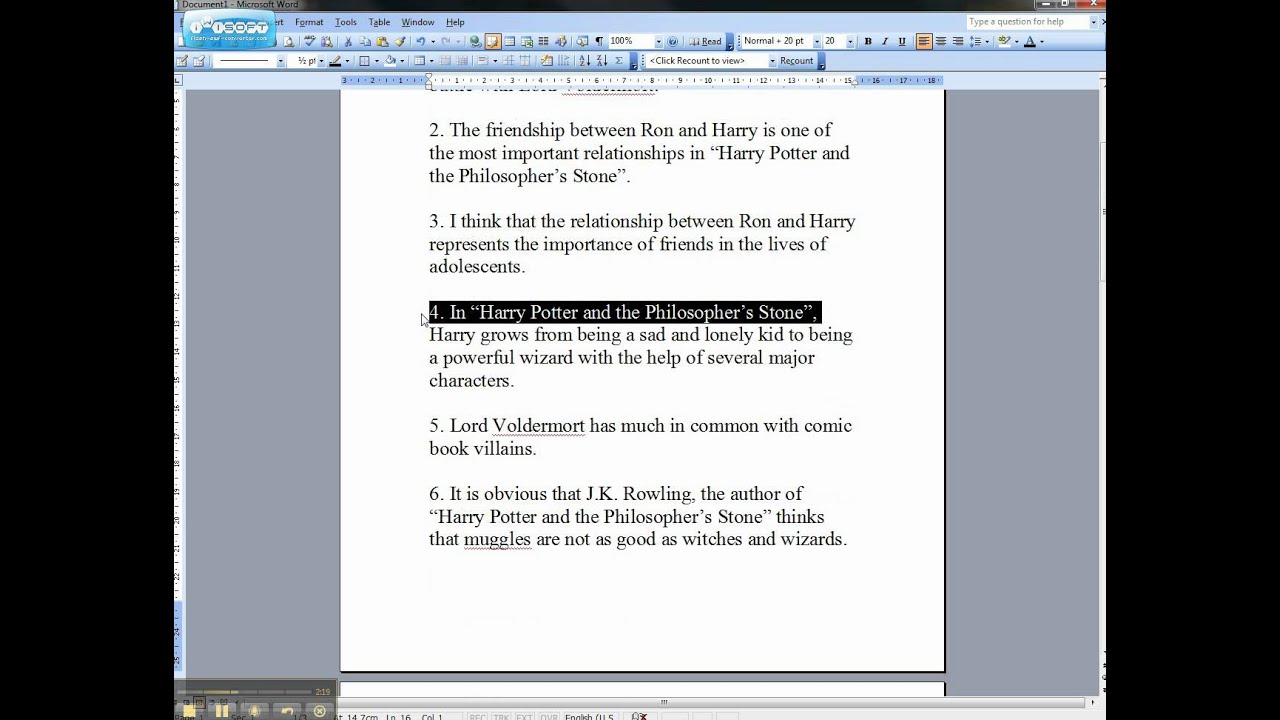Toggle Show/Hide paragraph marks
This screenshot has height=720, width=1280.
[x=599, y=41]
